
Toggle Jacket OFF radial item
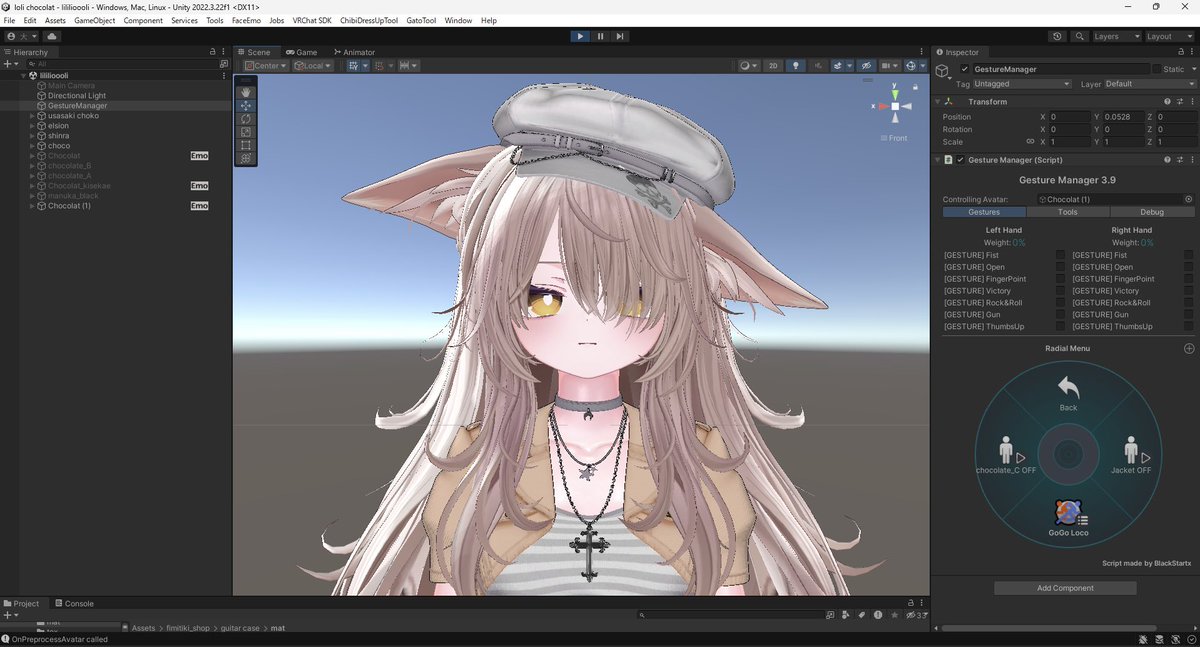pyautogui.click(x=1131, y=455)
